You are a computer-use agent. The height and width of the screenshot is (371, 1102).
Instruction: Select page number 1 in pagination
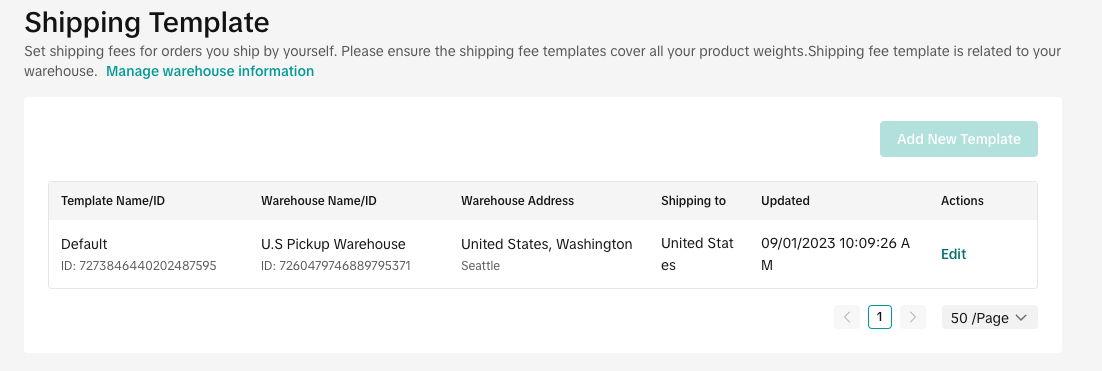point(880,318)
